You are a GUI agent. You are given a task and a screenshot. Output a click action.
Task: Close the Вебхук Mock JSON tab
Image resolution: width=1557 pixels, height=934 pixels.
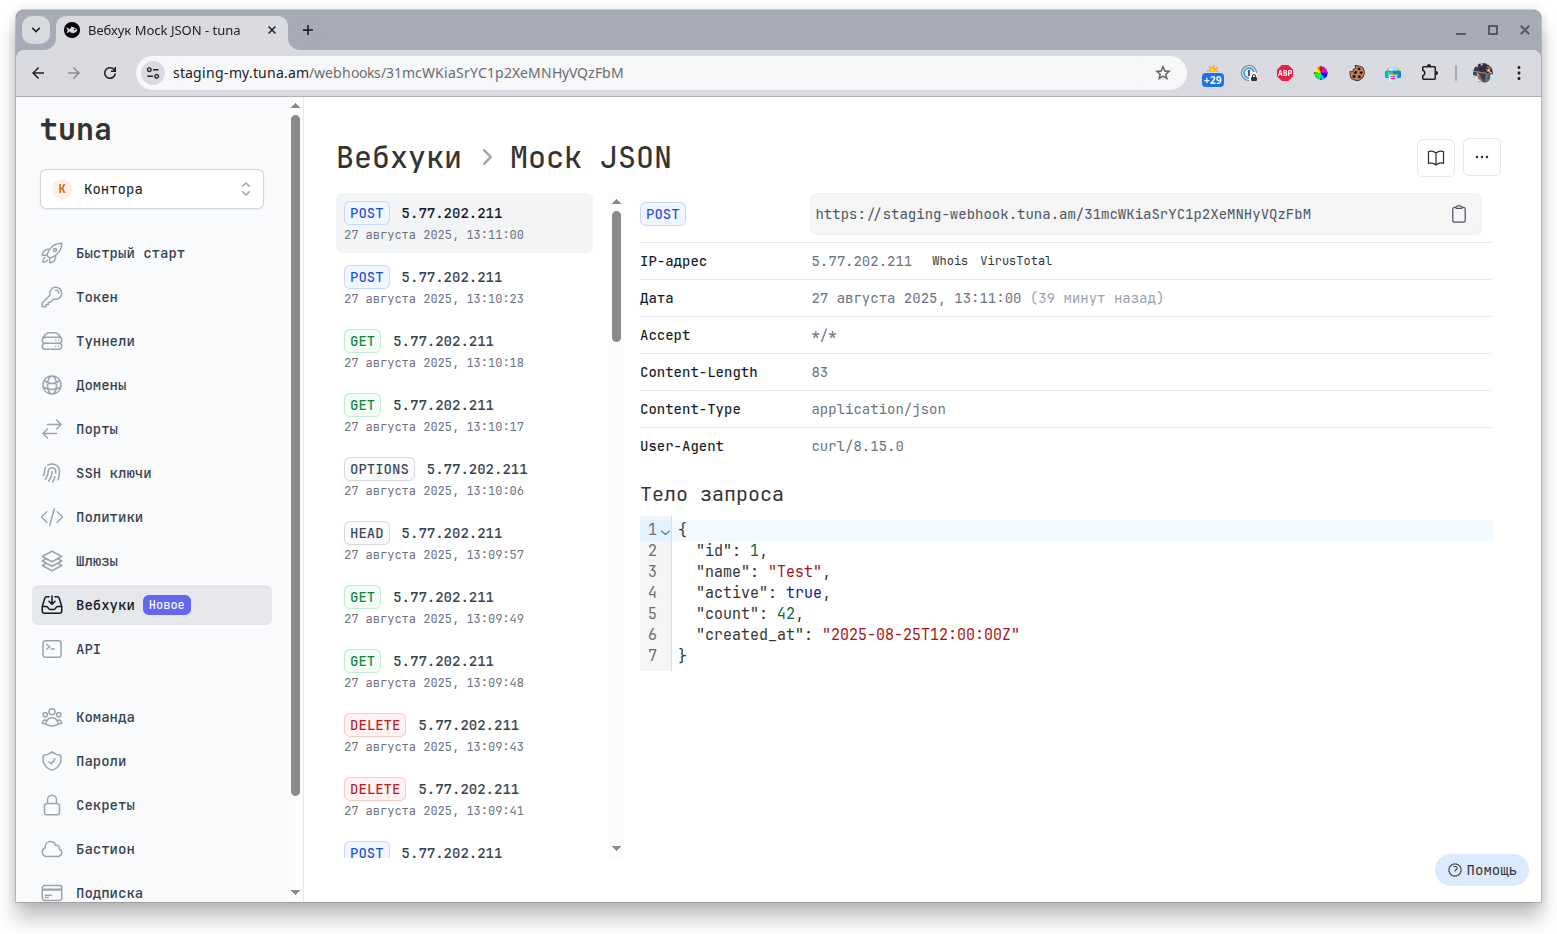tap(271, 30)
